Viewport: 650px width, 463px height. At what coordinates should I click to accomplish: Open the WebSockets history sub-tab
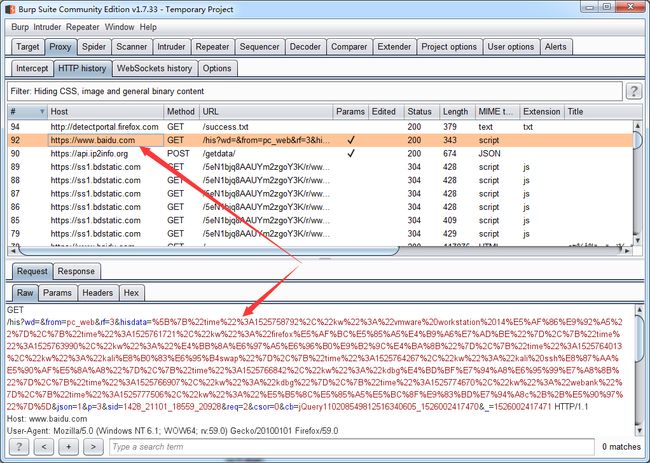tap(154, 68)
